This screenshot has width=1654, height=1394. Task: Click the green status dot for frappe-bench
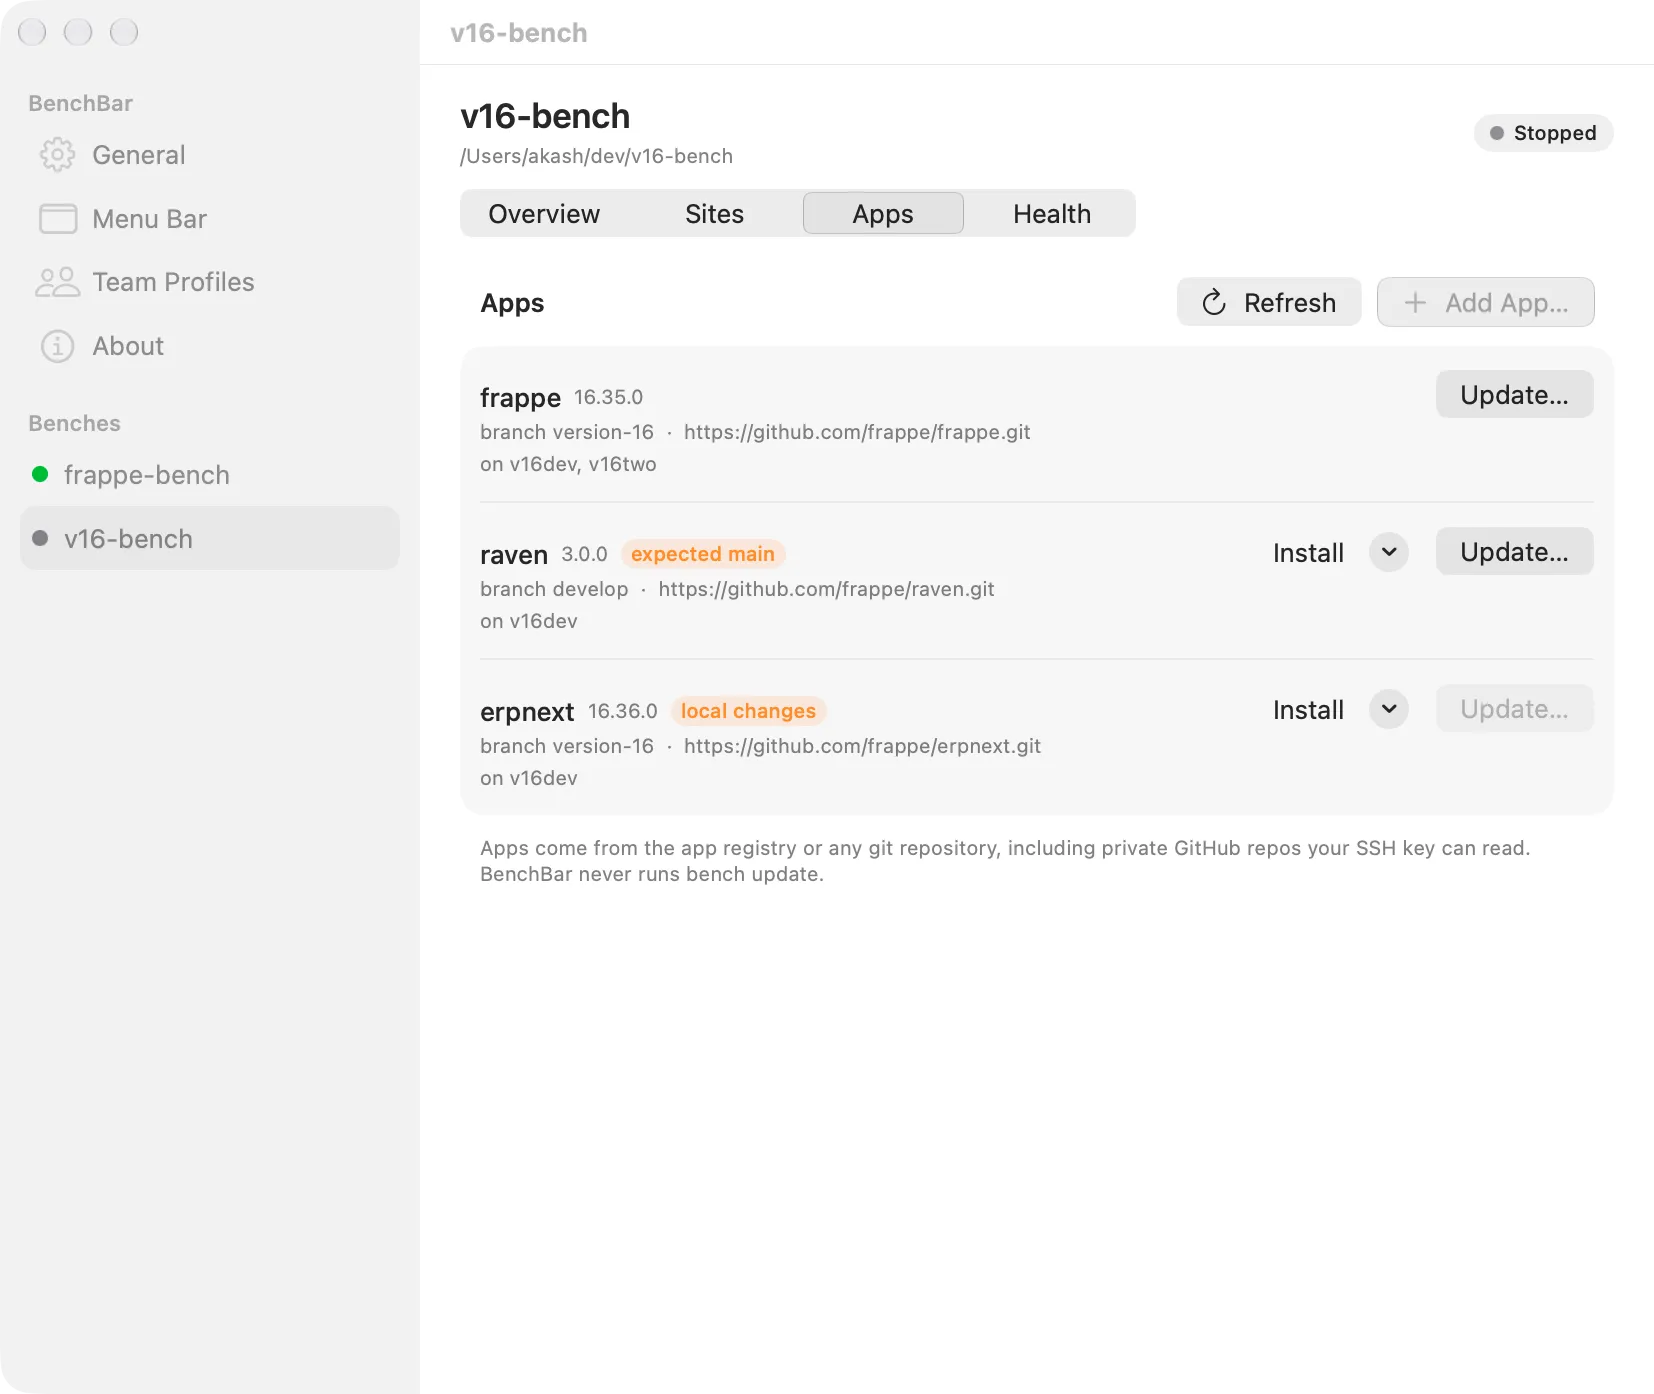(40, 474)
